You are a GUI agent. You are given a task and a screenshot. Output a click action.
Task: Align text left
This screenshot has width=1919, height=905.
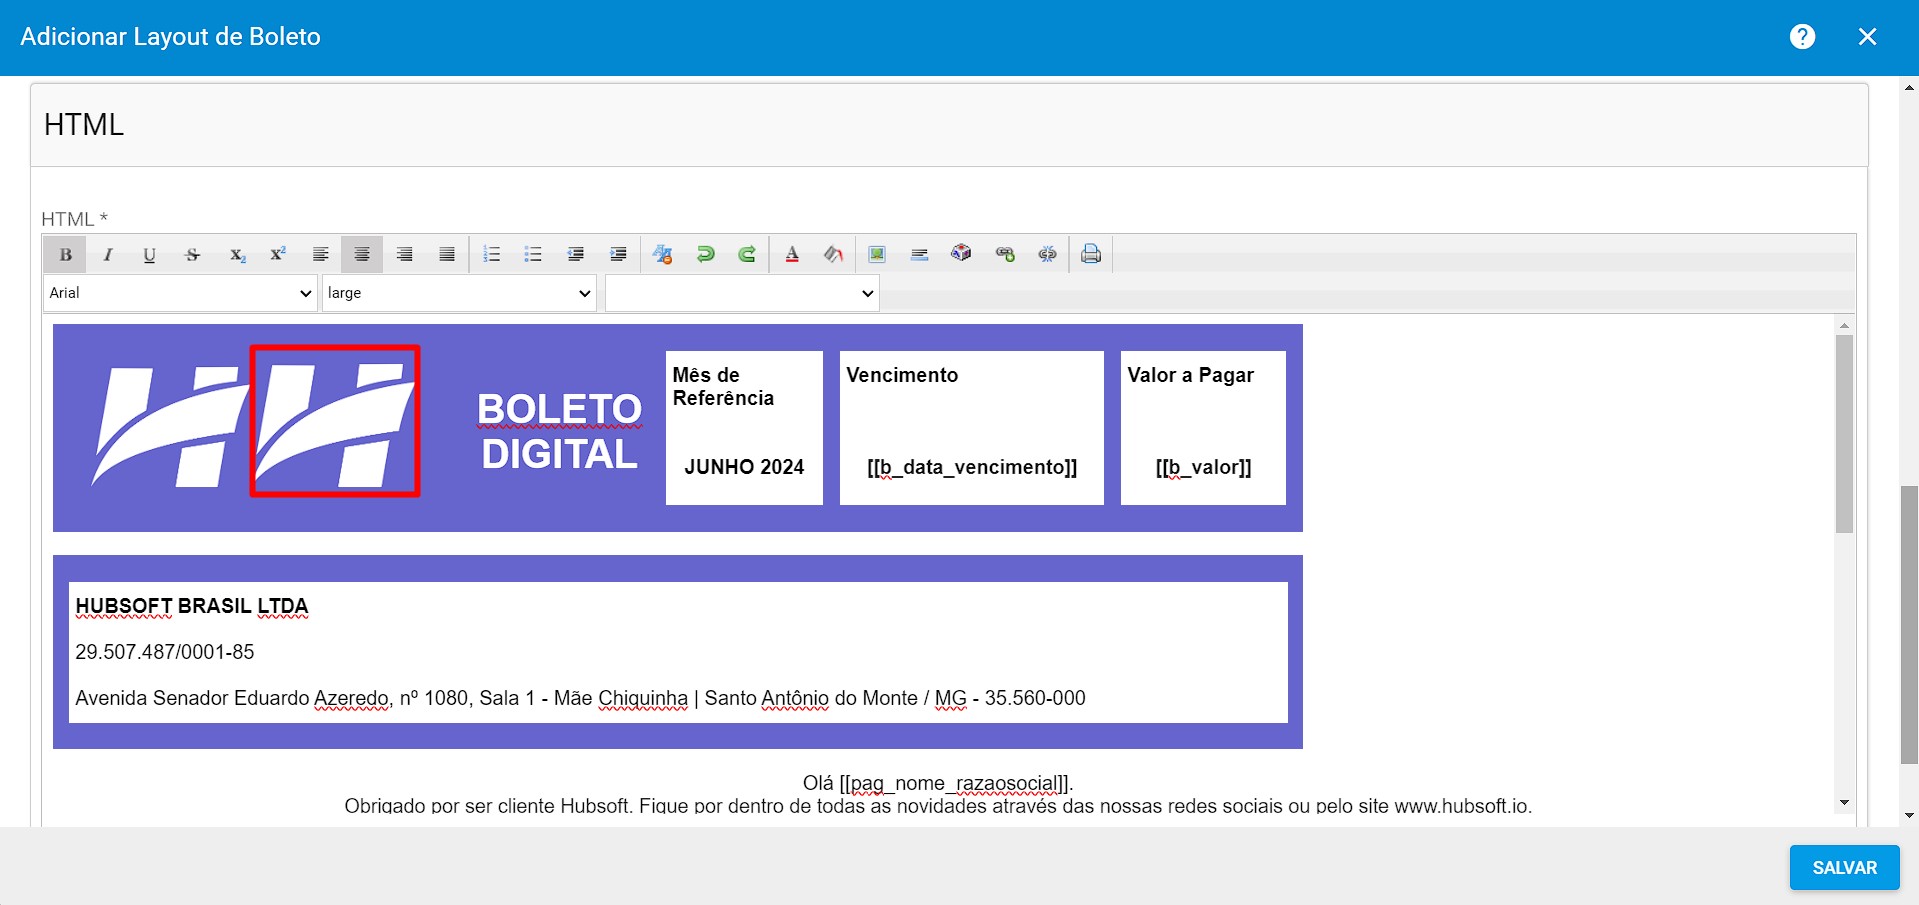point(320,255)
